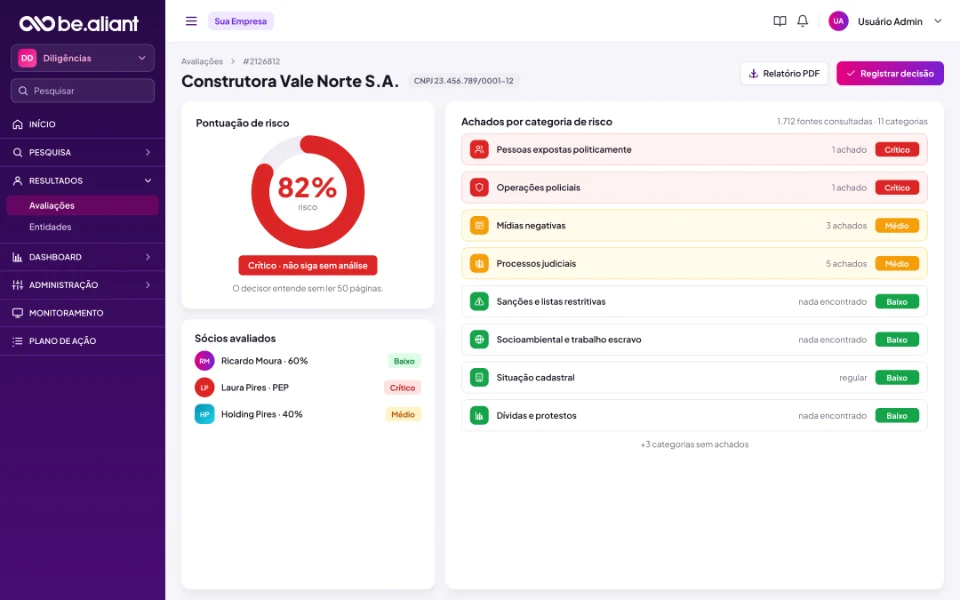This screenshot has height=600, width=960.
Task: Click the LP avatar of Laura Pires
Action: [204, 388]
